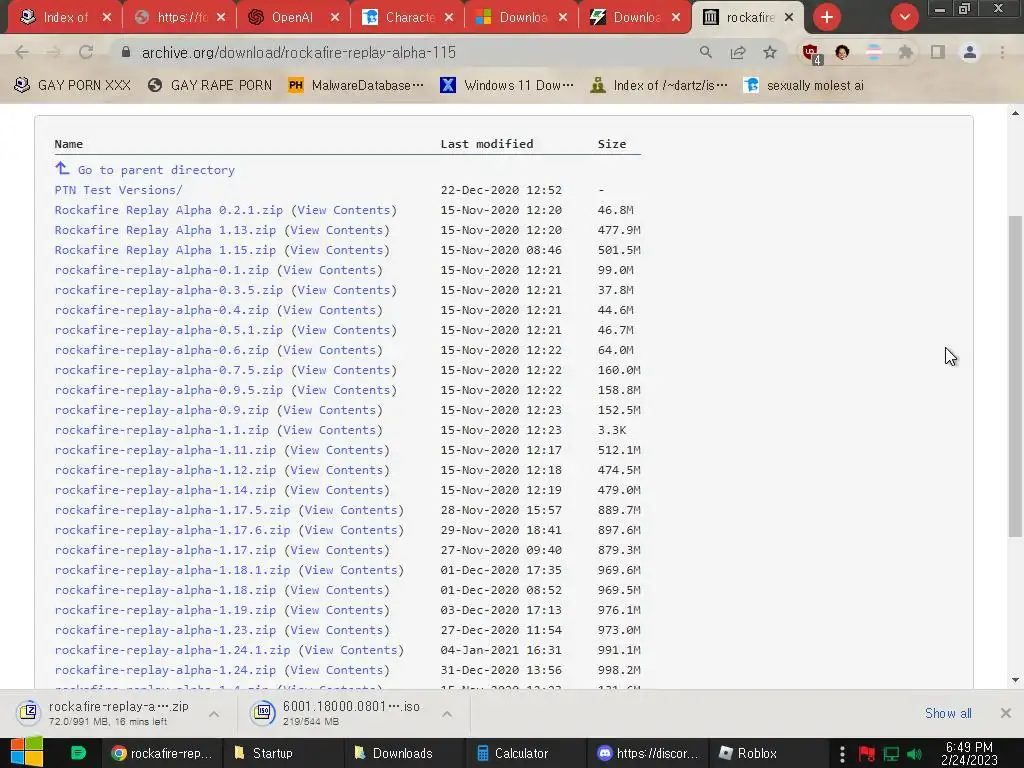Reload the archive.org page

click(x=86, y=52)
